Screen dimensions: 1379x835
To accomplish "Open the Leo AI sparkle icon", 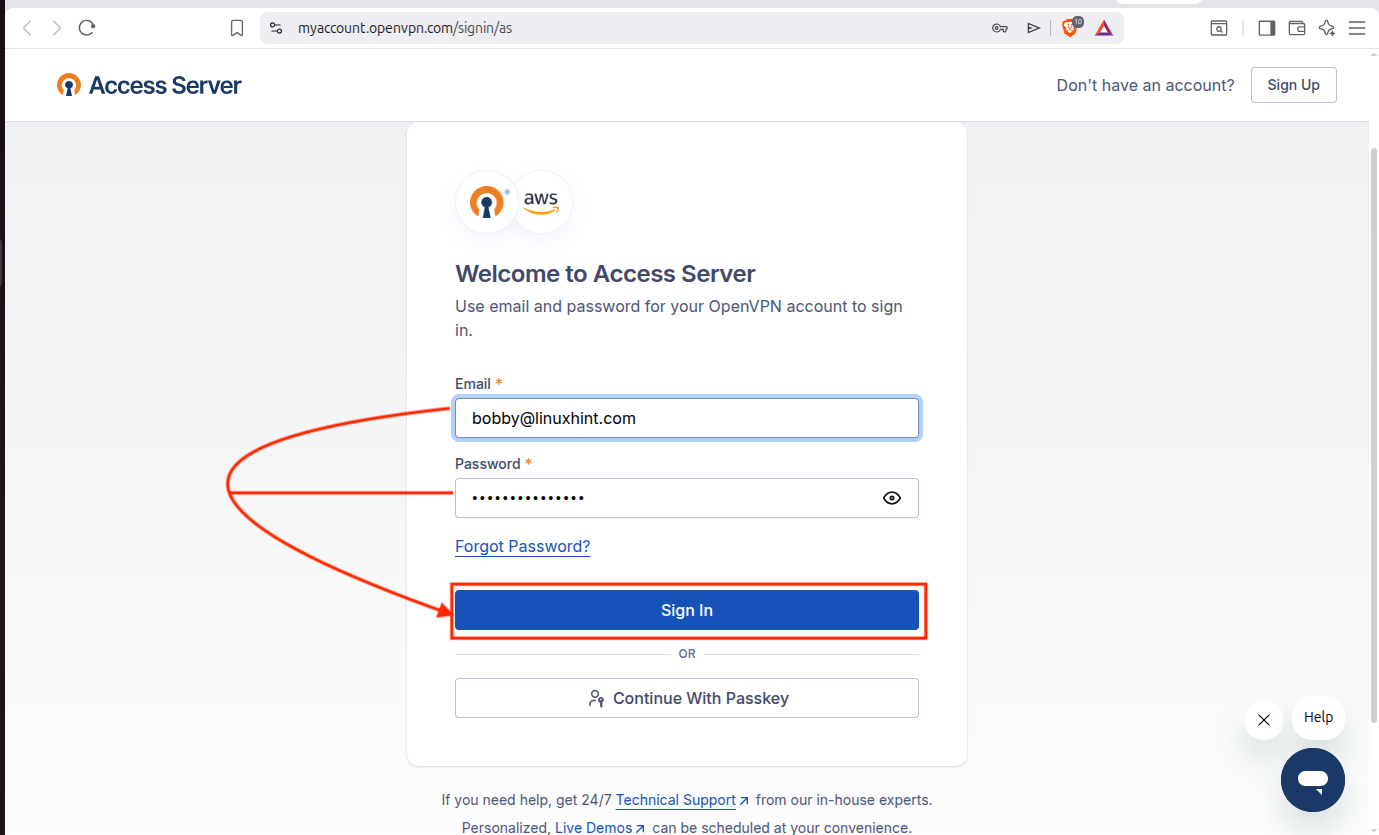I will tap(1327, 28).
